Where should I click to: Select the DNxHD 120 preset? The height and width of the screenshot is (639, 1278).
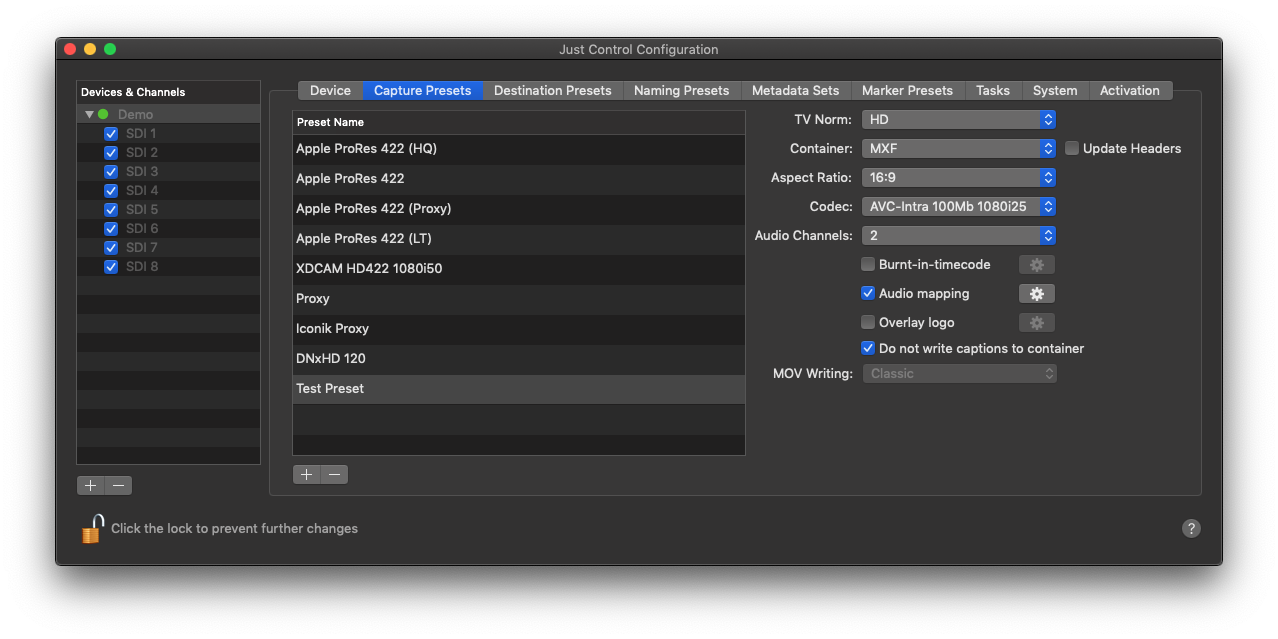[x=519, y=359]
